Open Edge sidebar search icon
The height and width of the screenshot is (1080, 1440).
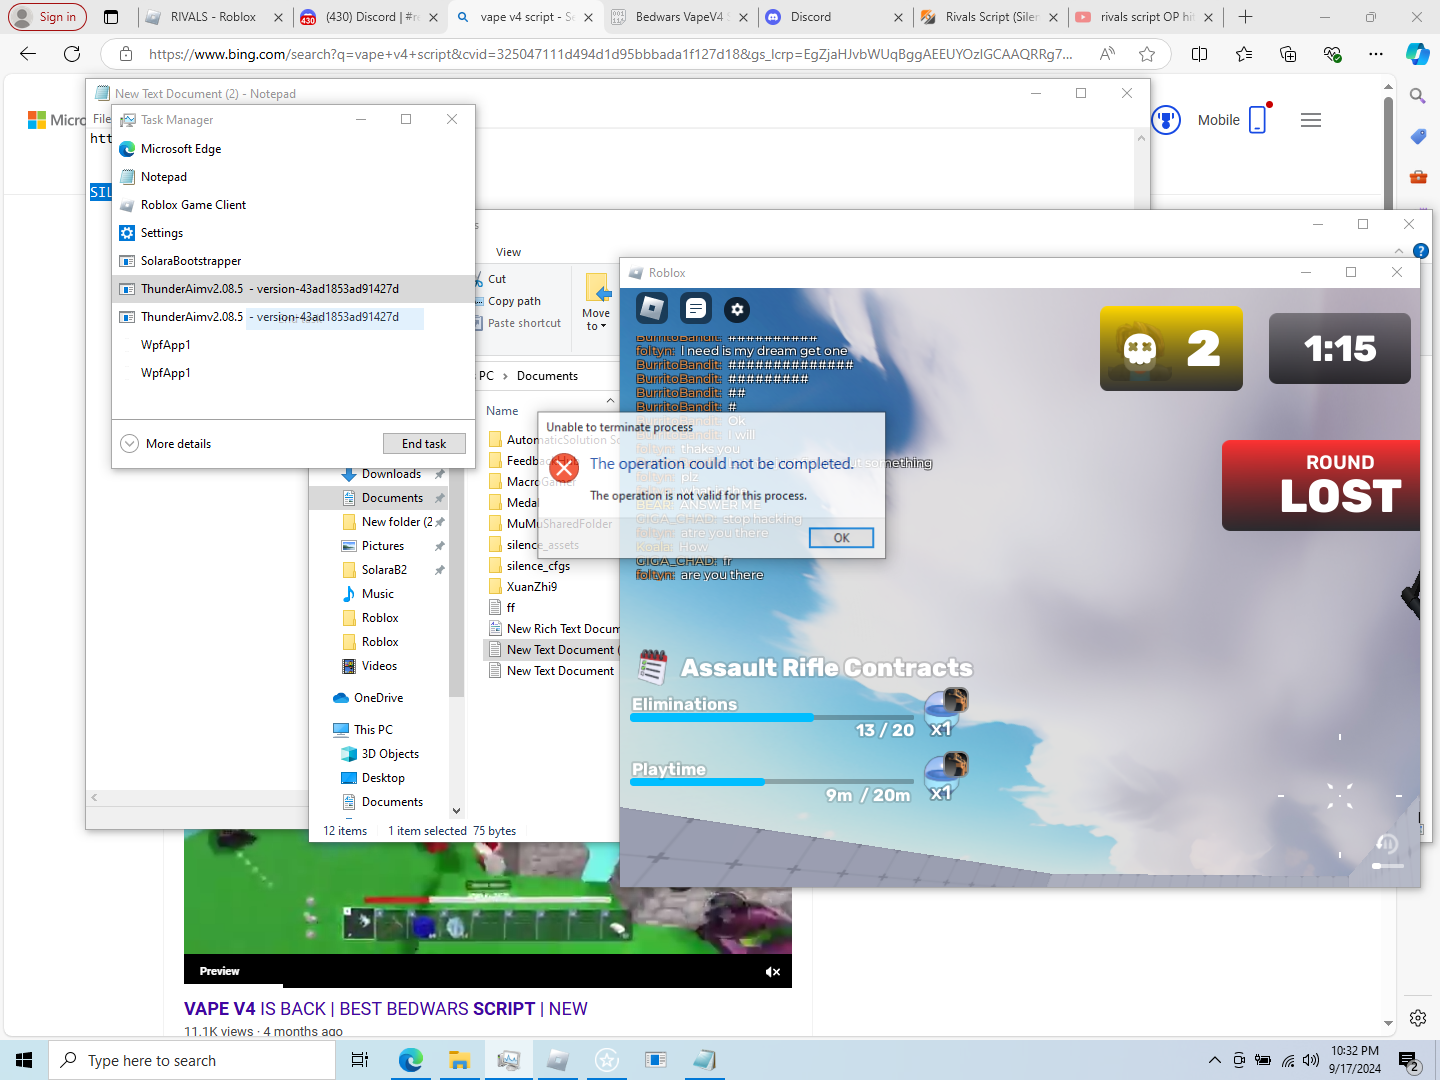coord(1418,96)
